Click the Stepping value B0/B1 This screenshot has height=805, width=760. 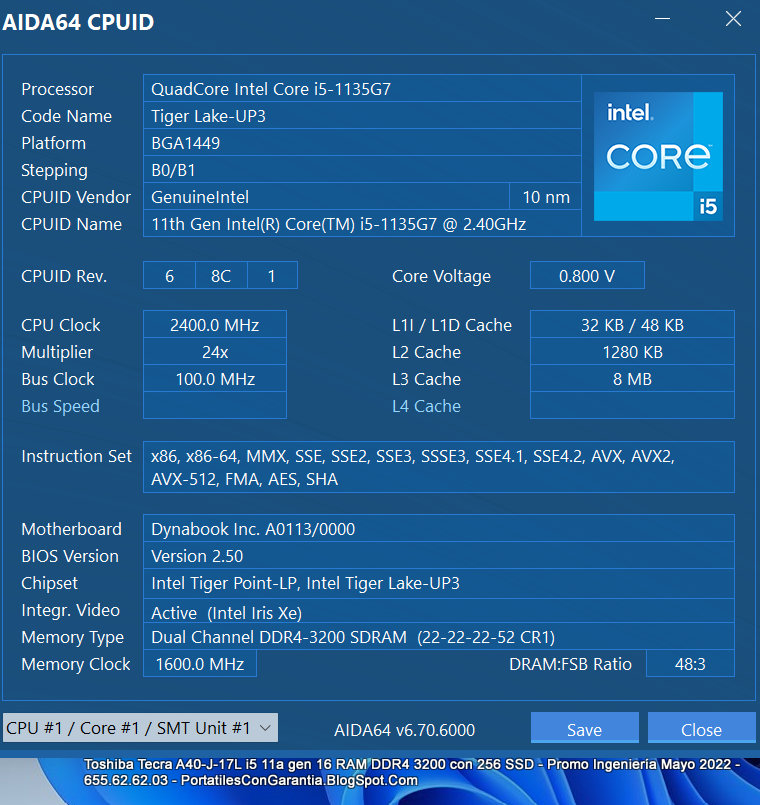pyautogui.click(x=362, y=170)
